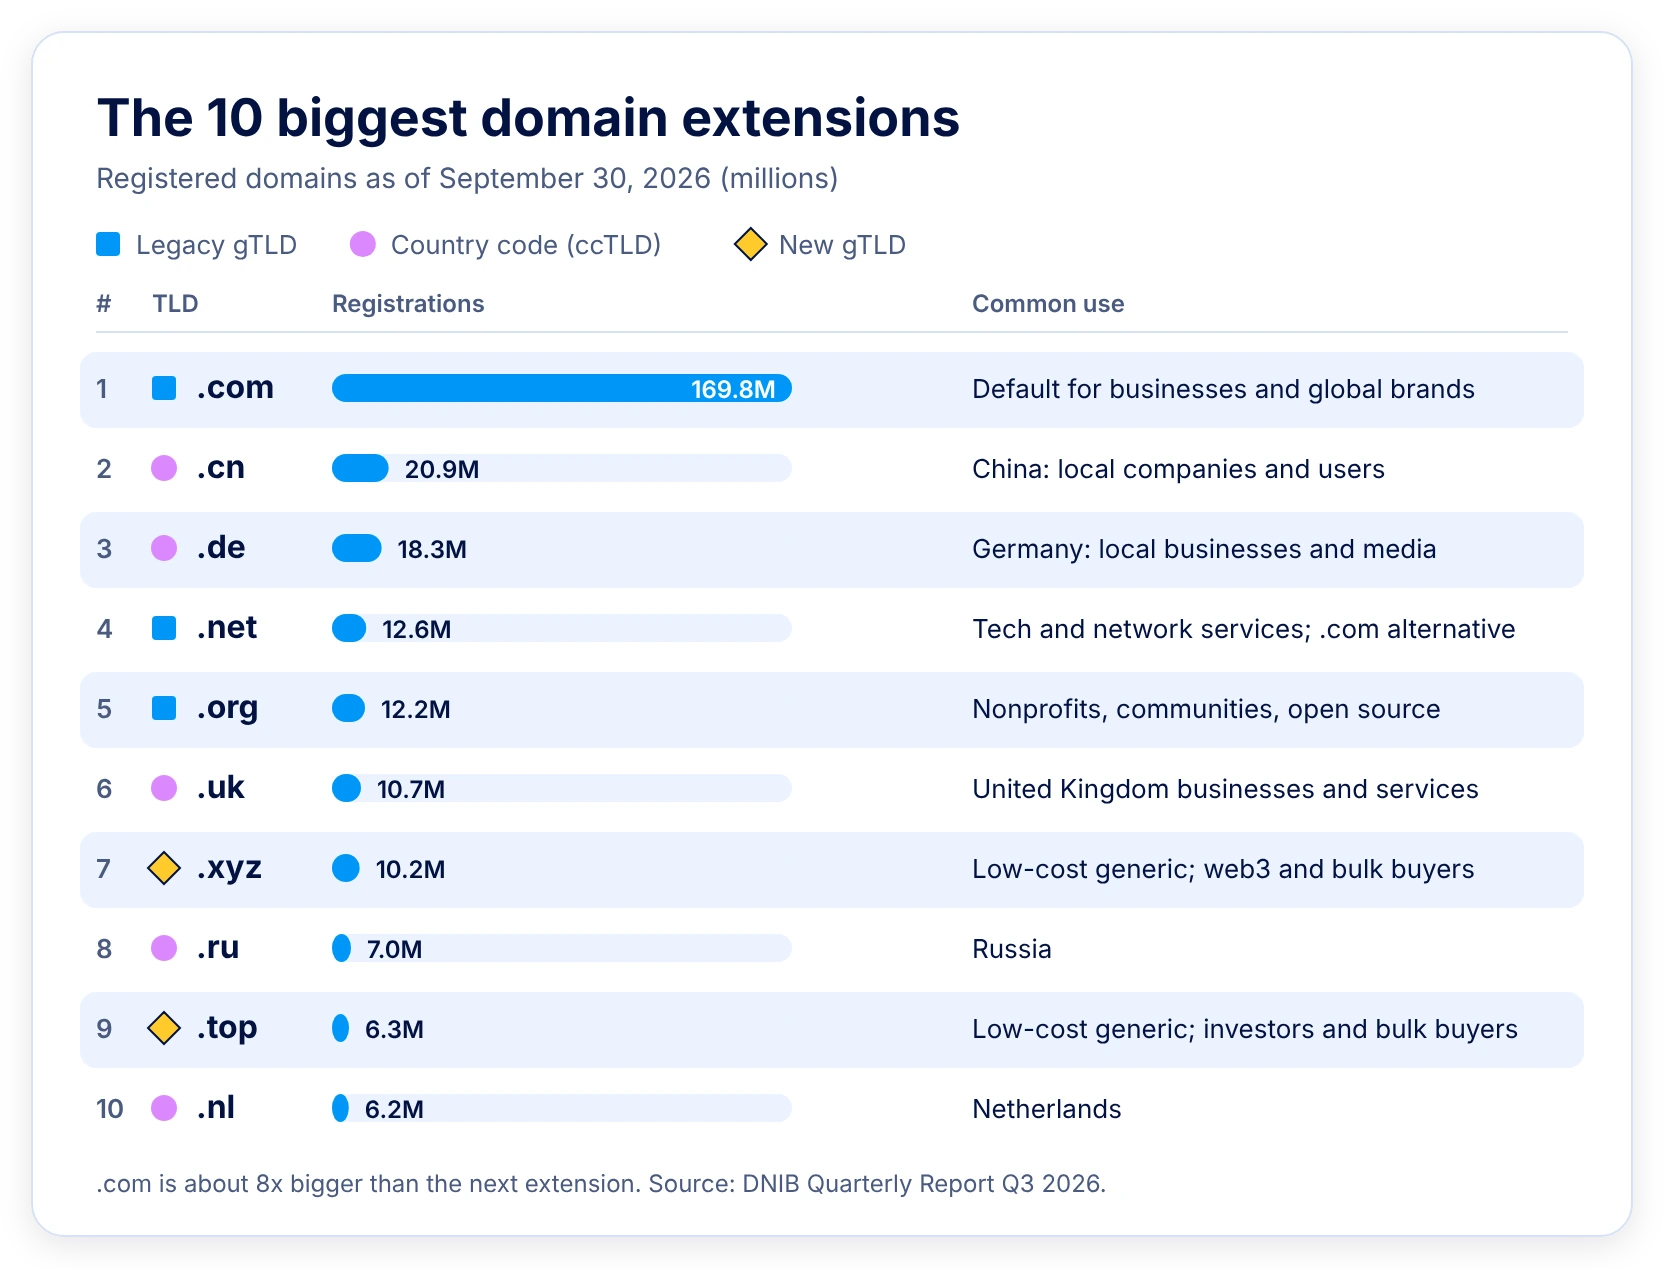Select the .com TLD name
Image resolution: width=1664 pixels, height=1268 pixels.
(x=235, y=388)
